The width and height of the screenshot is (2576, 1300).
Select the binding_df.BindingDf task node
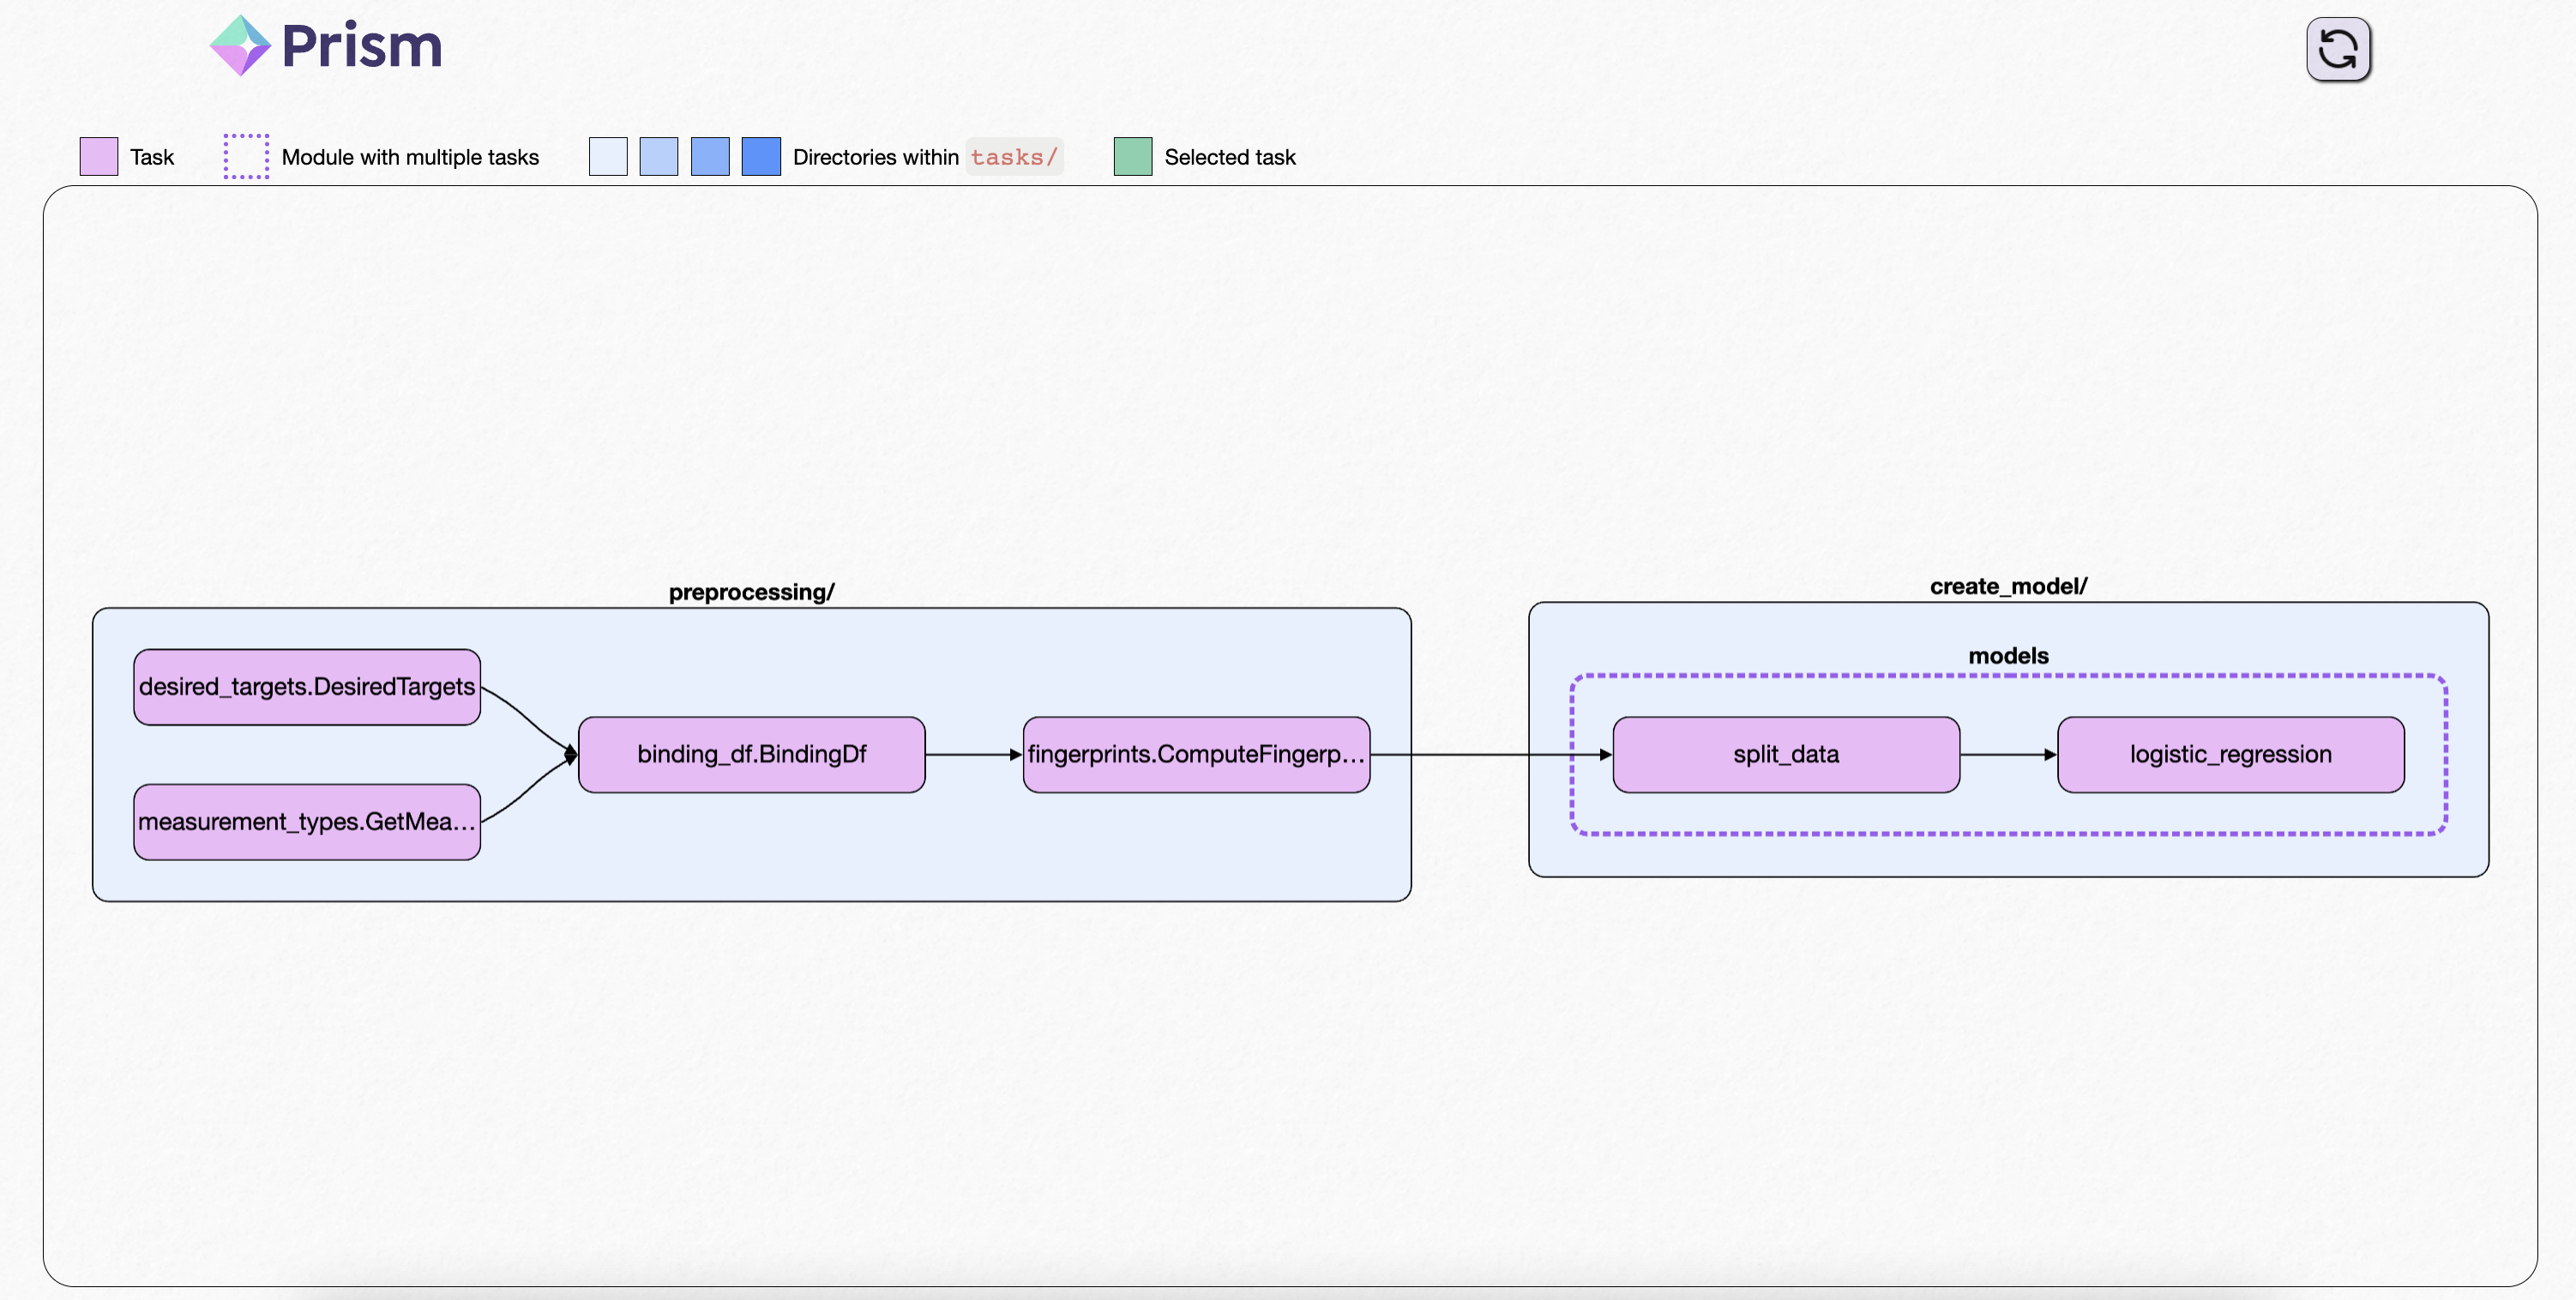coord(751,755)
